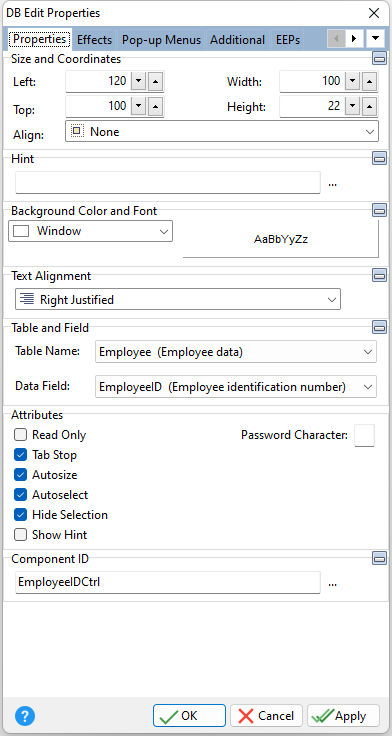
Task: Collapse the Background Color and Font section
Action: tap(379, 210)
